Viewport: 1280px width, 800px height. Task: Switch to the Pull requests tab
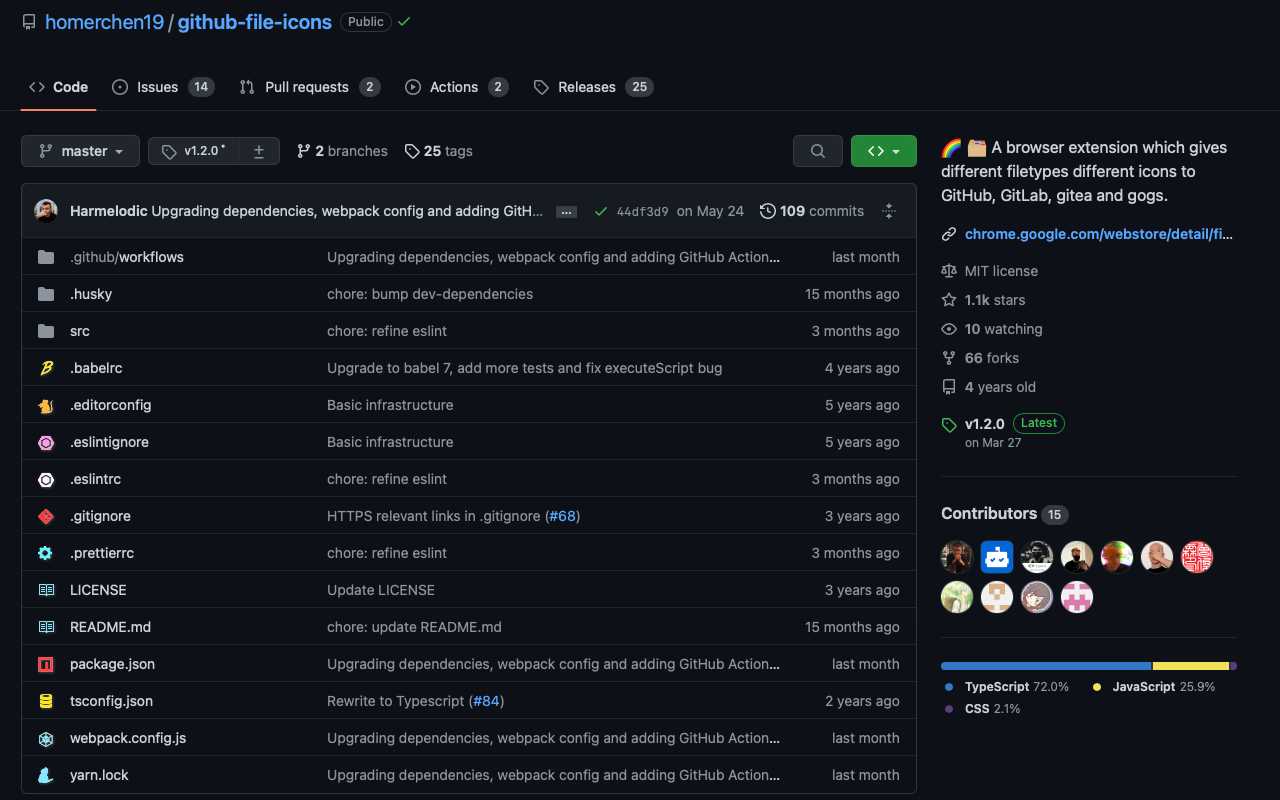(309, 87)
